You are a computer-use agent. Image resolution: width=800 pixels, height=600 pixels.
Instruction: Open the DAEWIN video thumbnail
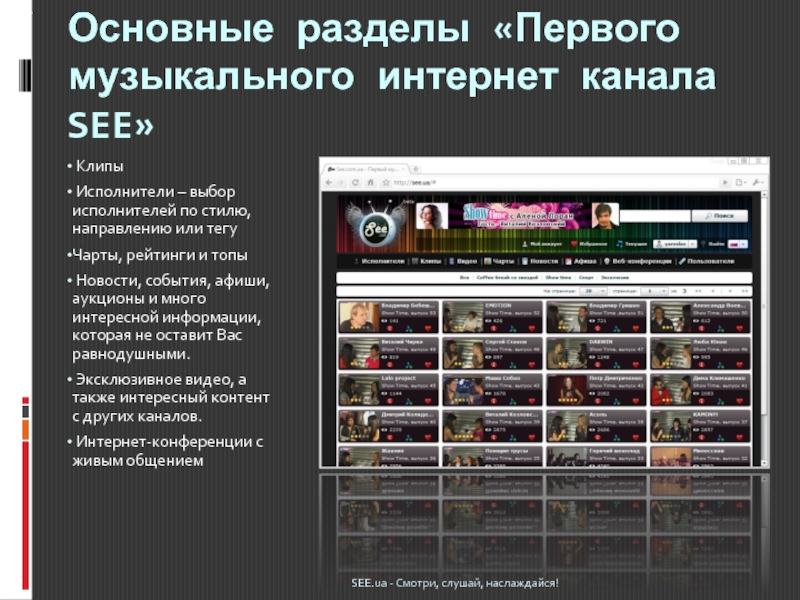tap(567, 354)
